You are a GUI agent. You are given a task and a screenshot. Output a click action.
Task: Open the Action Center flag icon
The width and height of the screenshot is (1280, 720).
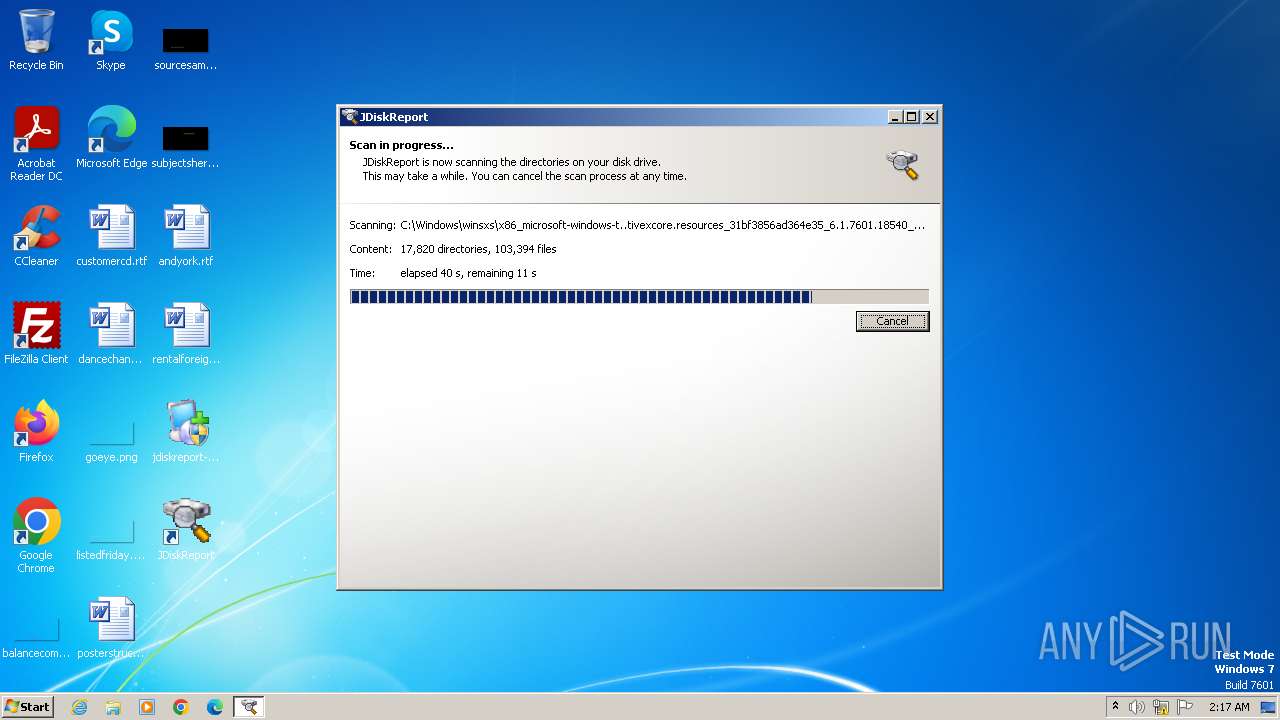[1185, 707]
